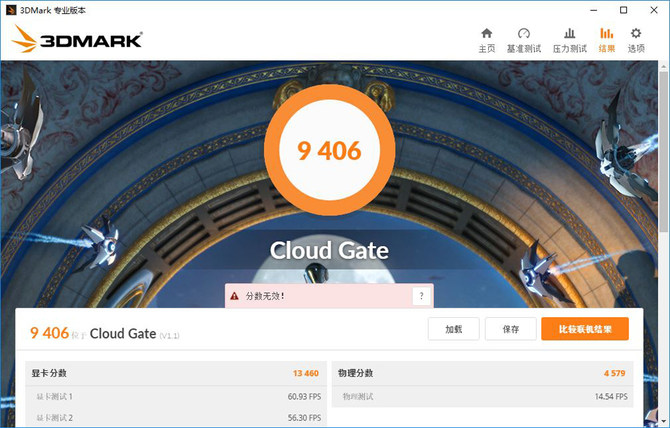Select the 显卡分数 graphics score row
Viewport: 670px width, 428px height.
(x=176, y=373)
